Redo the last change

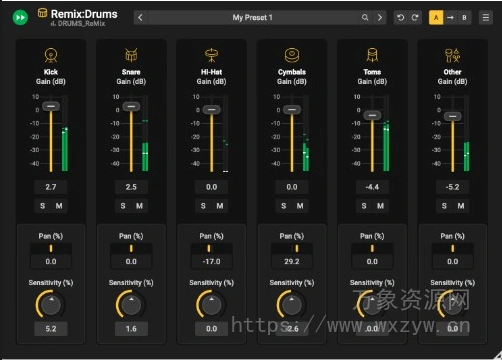click(x=415, y=17)
